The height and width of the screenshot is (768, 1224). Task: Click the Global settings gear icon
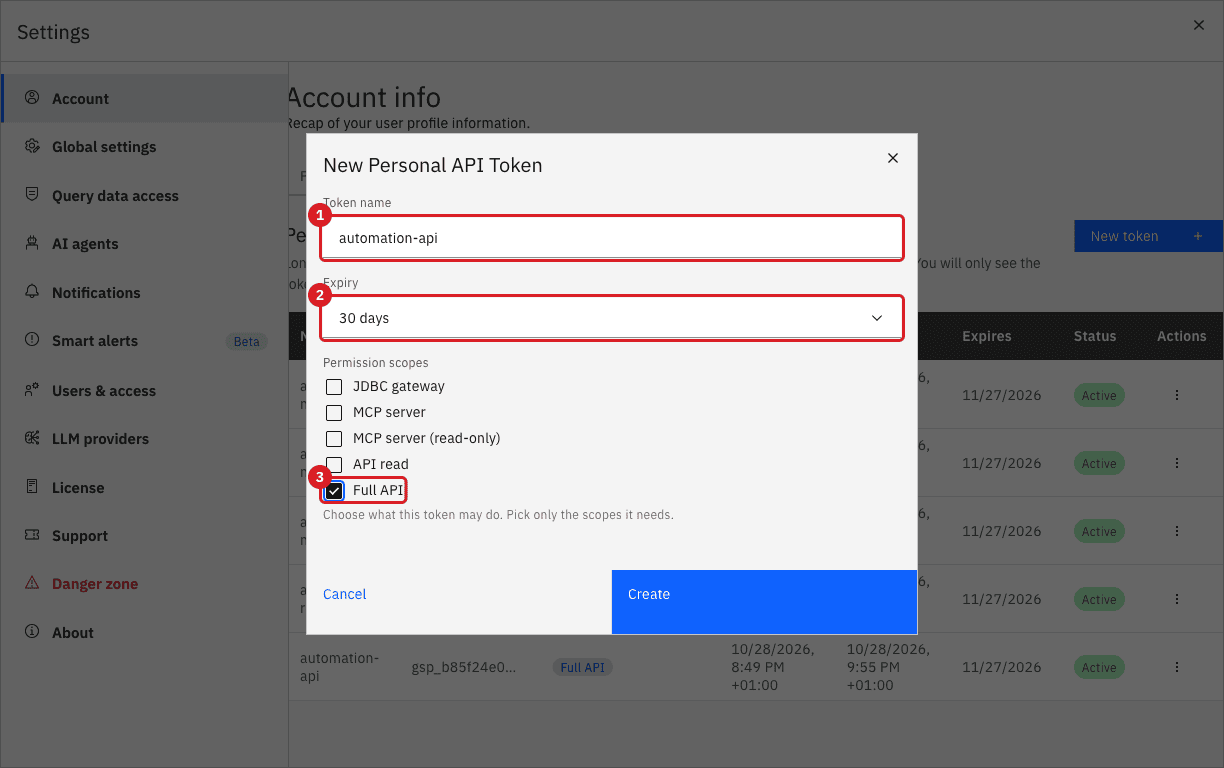(x=32, y=146)
